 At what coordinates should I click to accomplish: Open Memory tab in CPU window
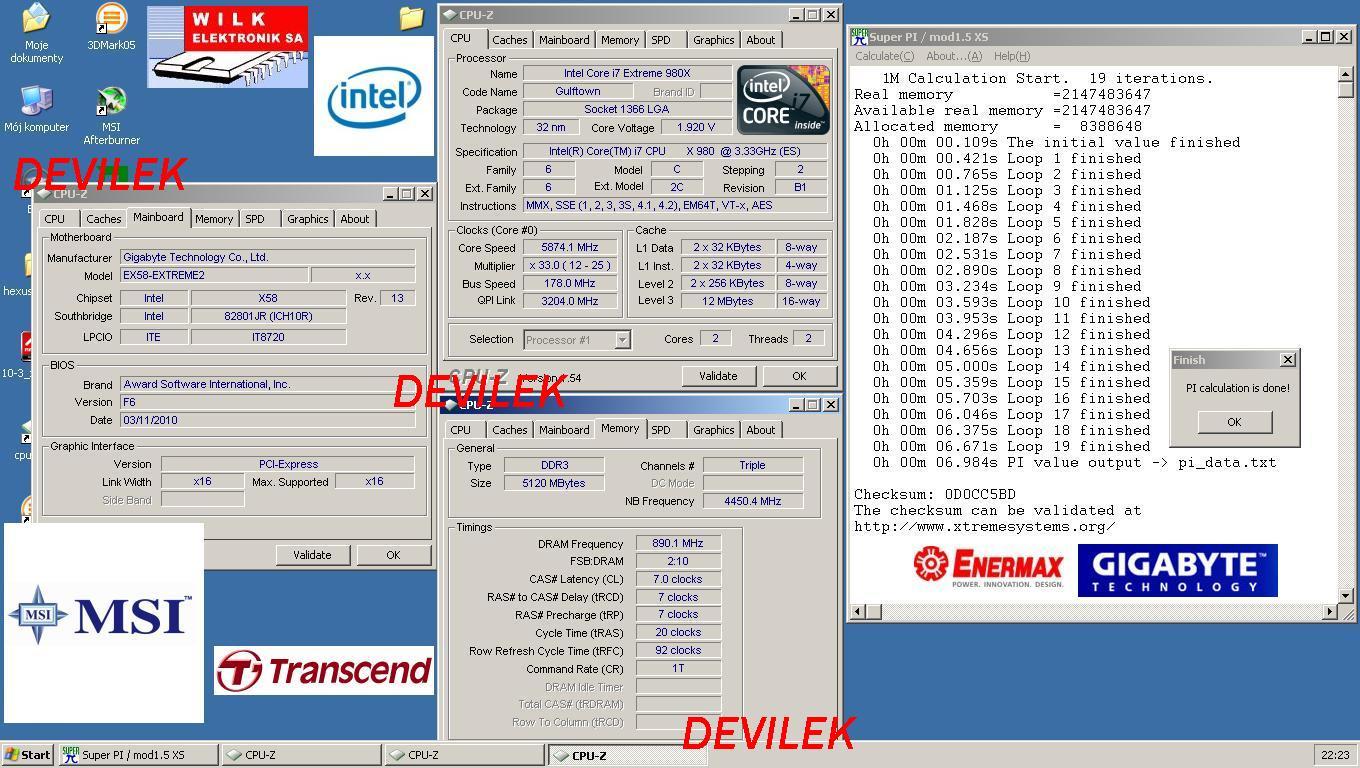(x=619, y=40)
